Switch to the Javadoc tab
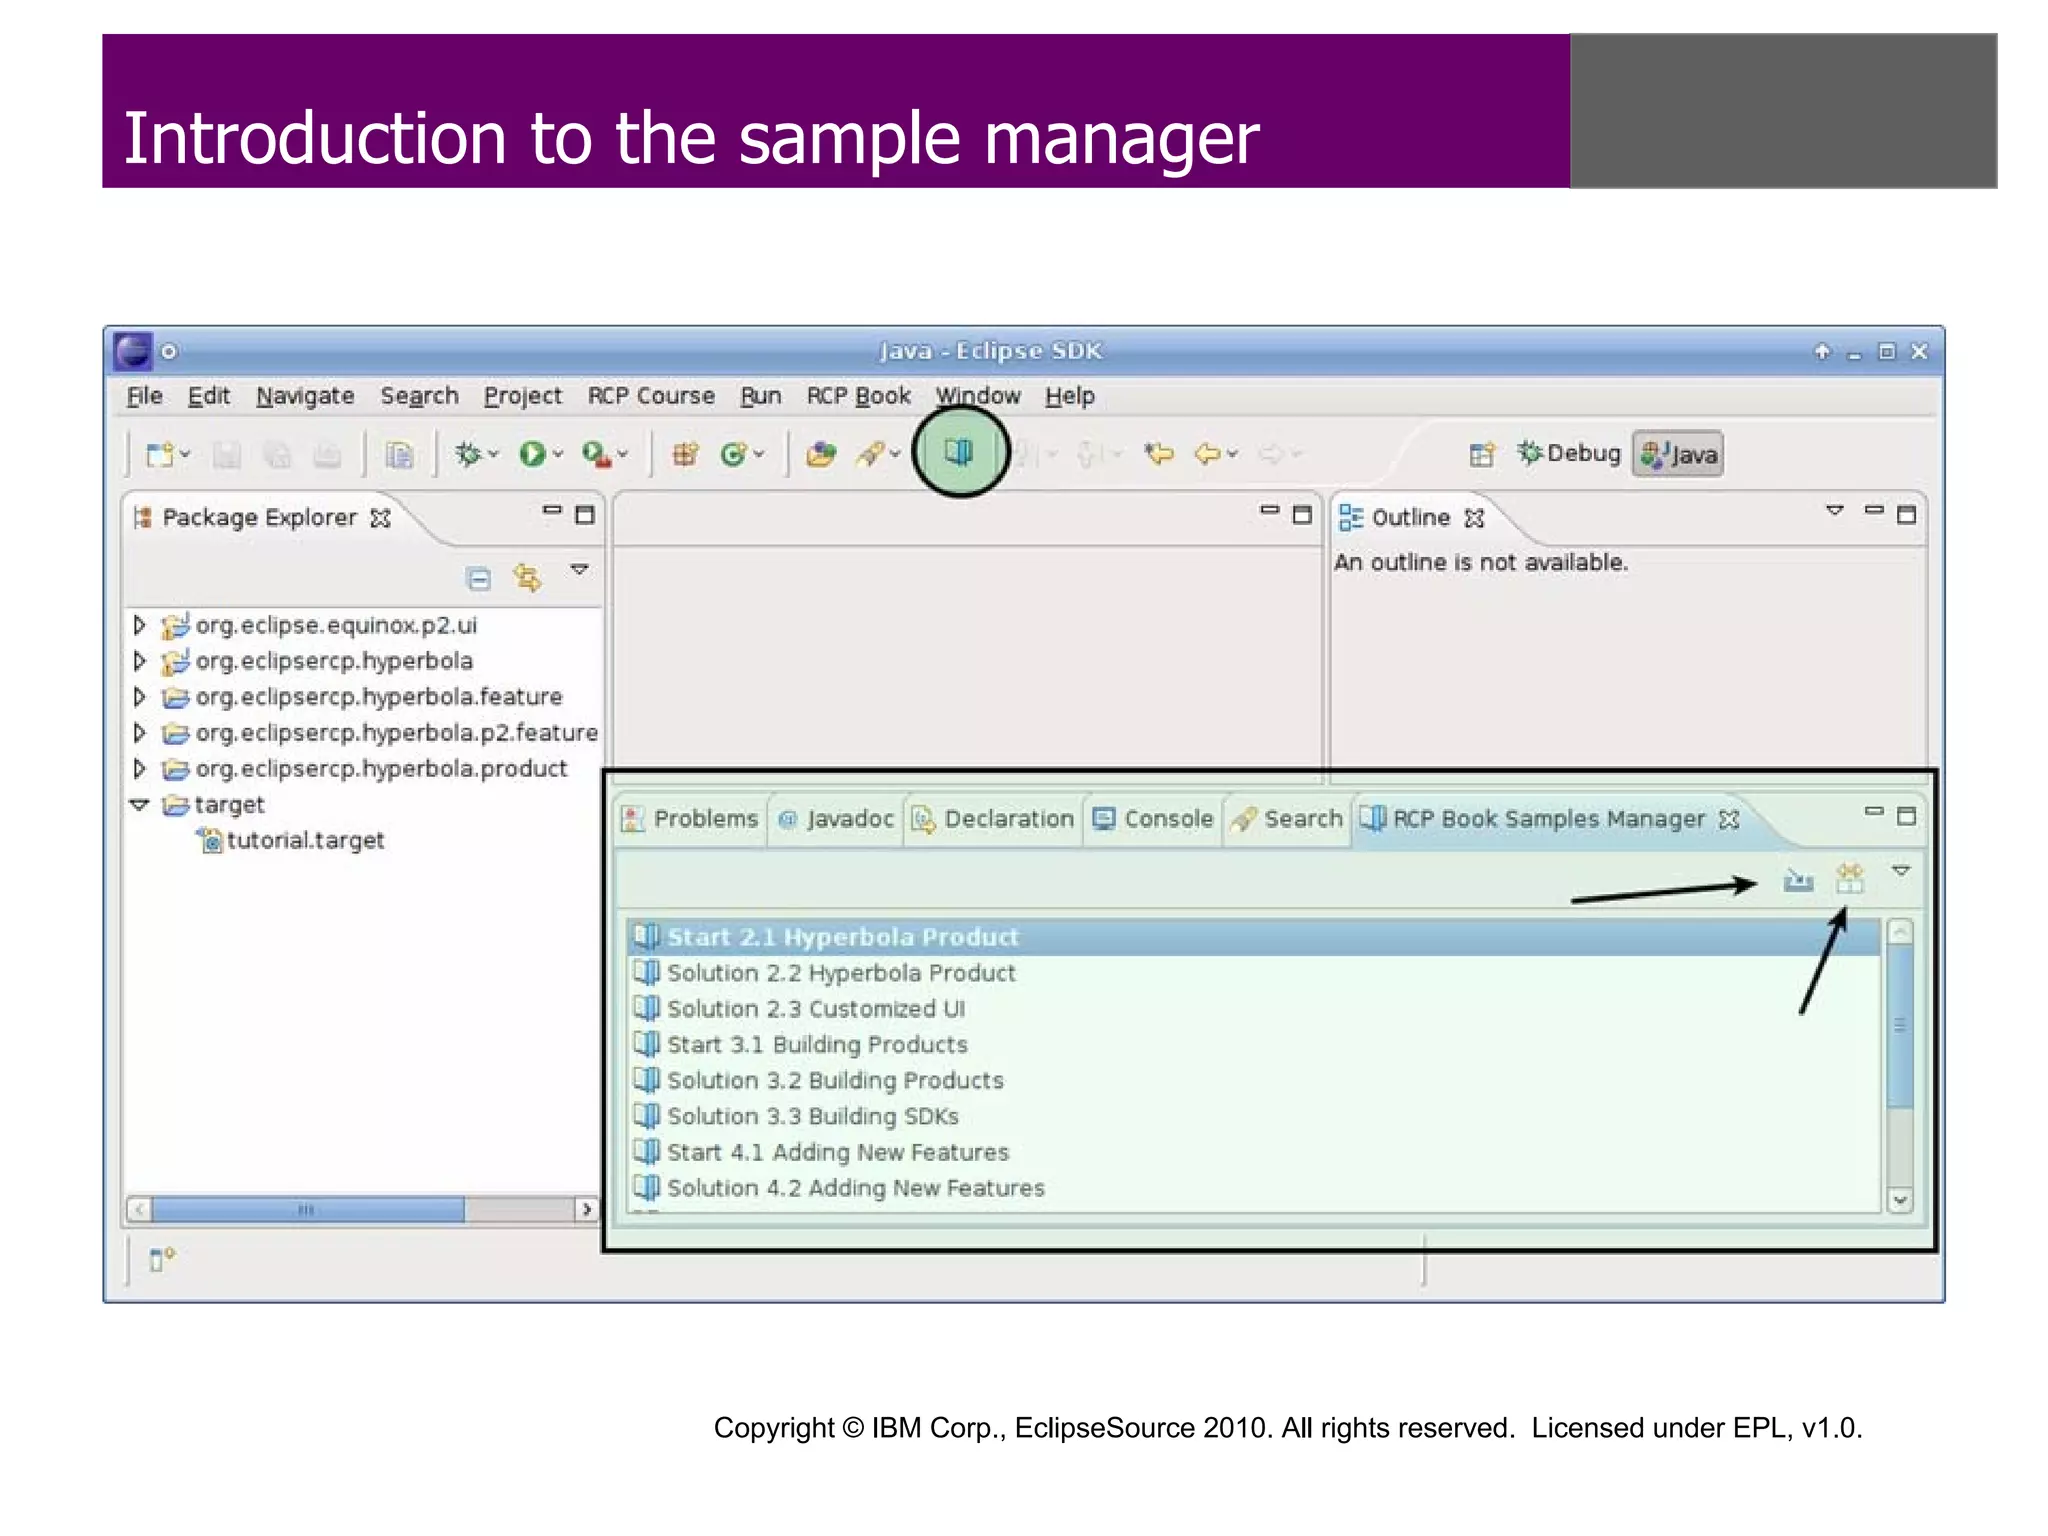Screen dimensions: 2048x1536 (836, 819)
